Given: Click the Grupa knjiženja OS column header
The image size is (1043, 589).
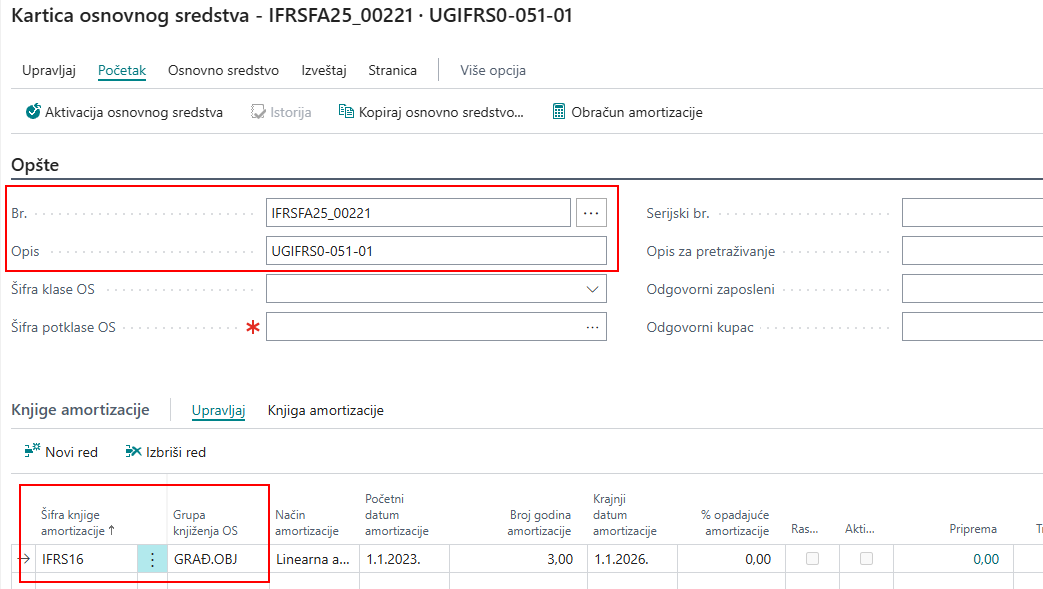Looking at the screenshot, I should [x=205, y=522].
